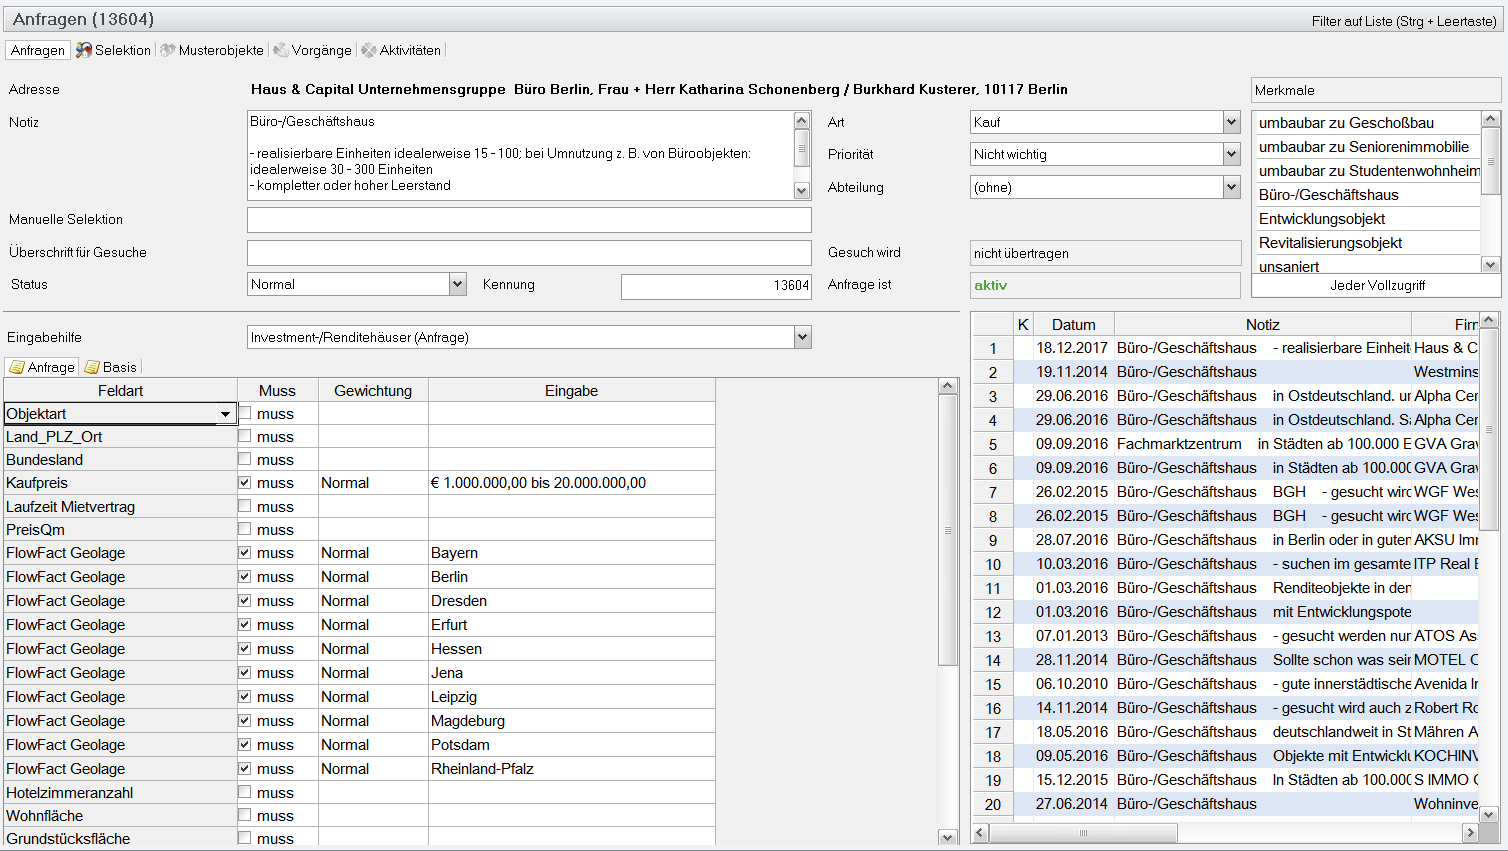Click the Datum column header

(x=1073, y=324)
